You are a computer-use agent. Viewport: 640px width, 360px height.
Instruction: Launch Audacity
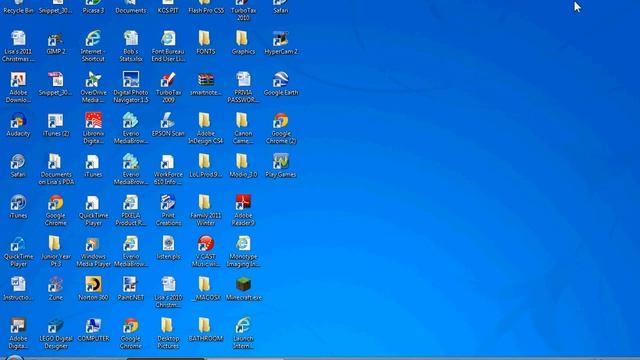(x=18, y=124)
